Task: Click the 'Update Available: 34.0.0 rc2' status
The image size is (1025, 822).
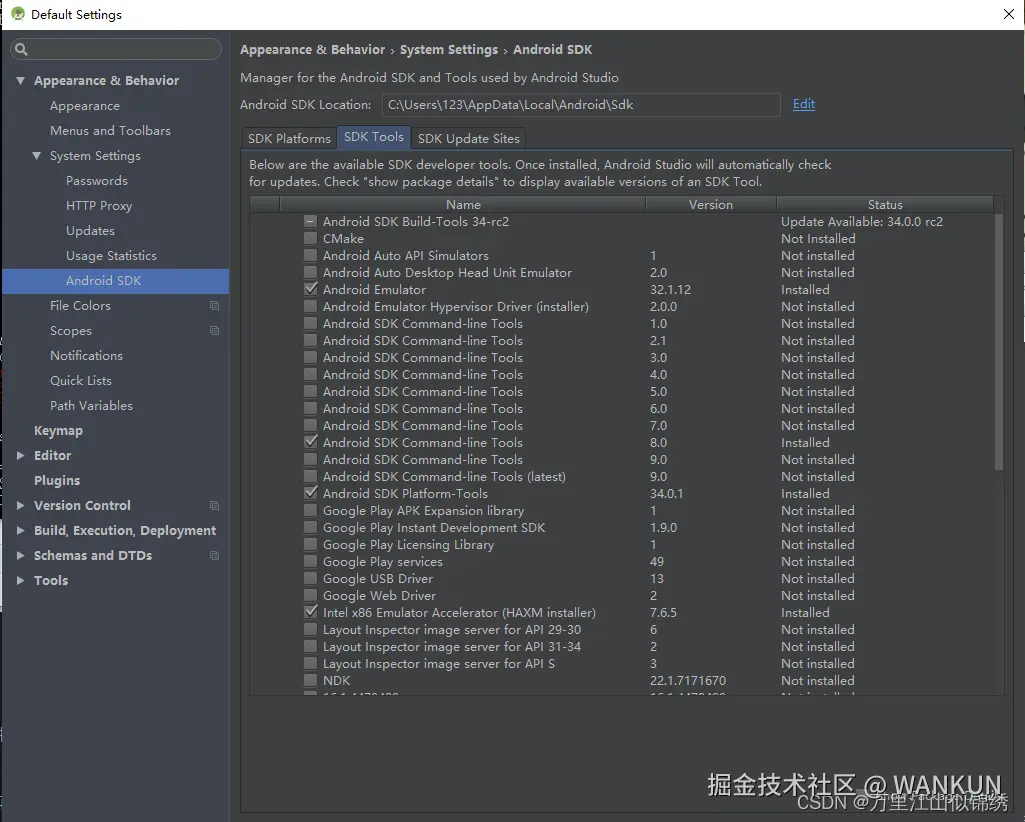Action: (x=862, y=221)
